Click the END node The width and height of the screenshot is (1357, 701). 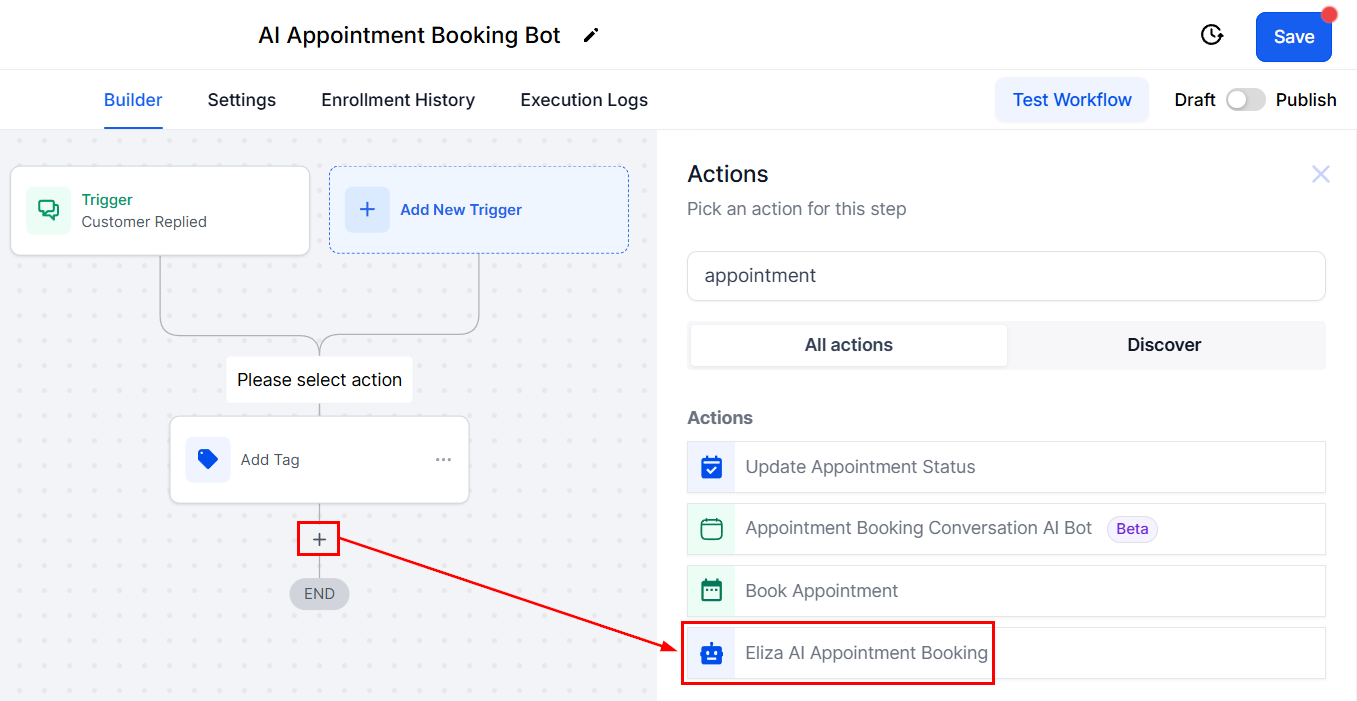[x=319, y=594]
